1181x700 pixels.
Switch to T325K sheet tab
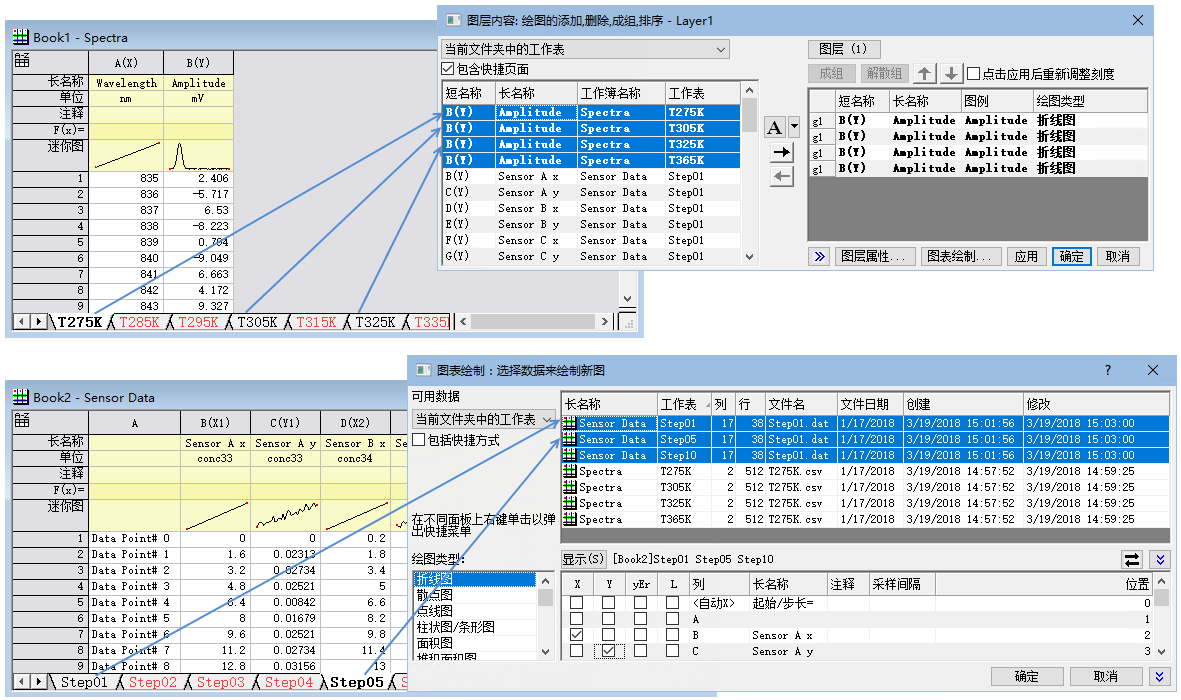[375, 322]
